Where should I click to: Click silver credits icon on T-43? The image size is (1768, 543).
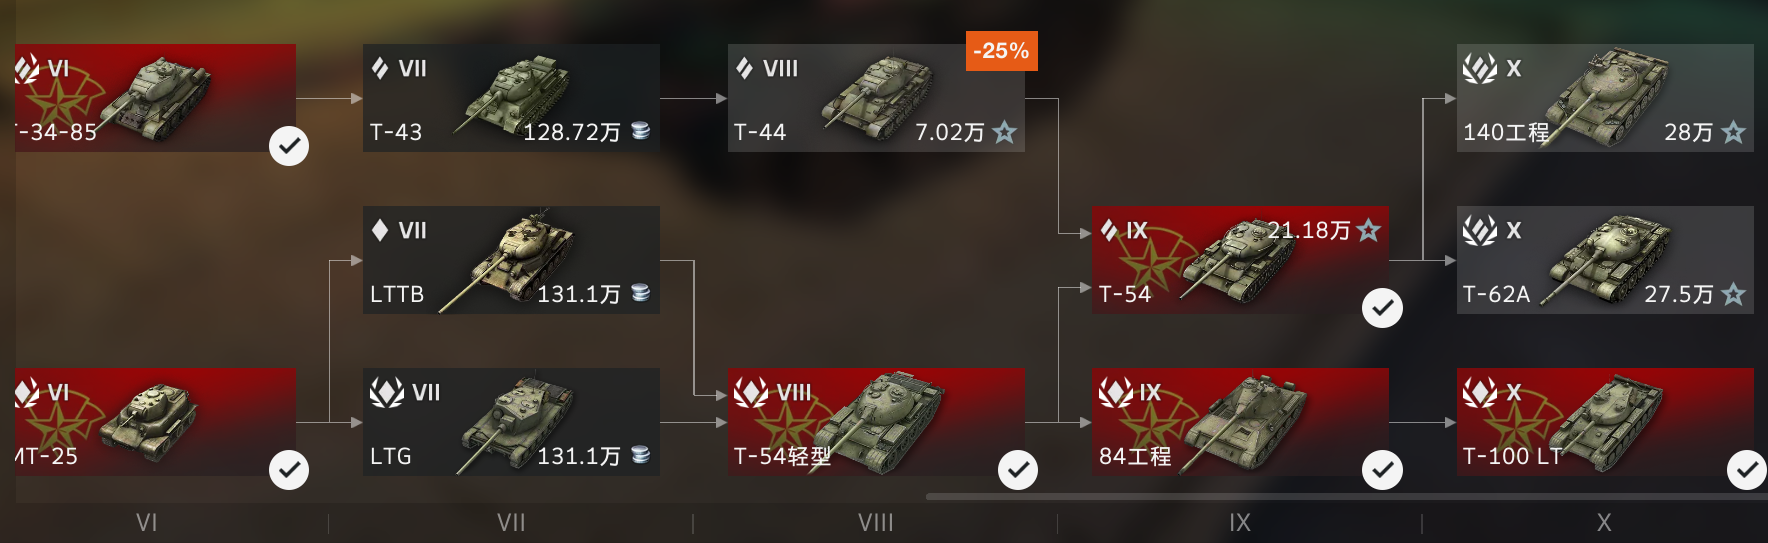click(641, 131)
